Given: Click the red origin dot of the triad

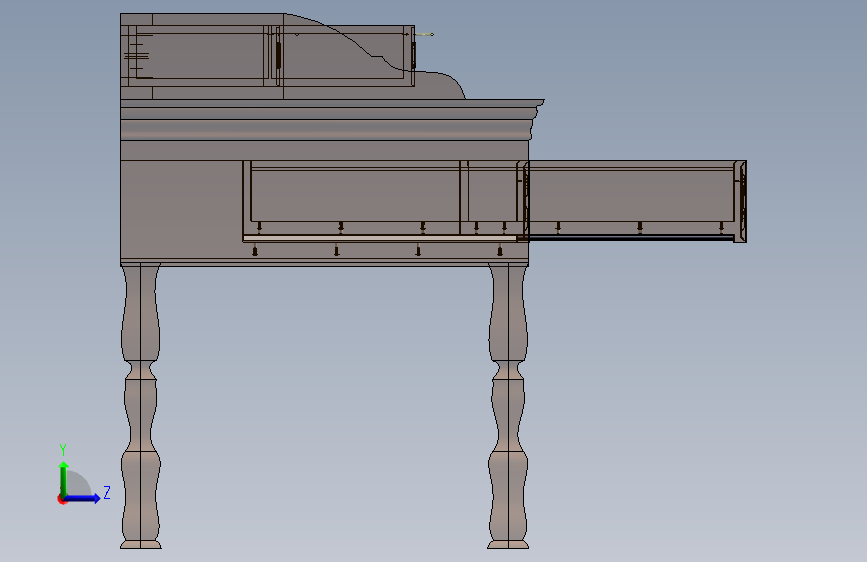Looking at the screenshot, I should 61,499.
